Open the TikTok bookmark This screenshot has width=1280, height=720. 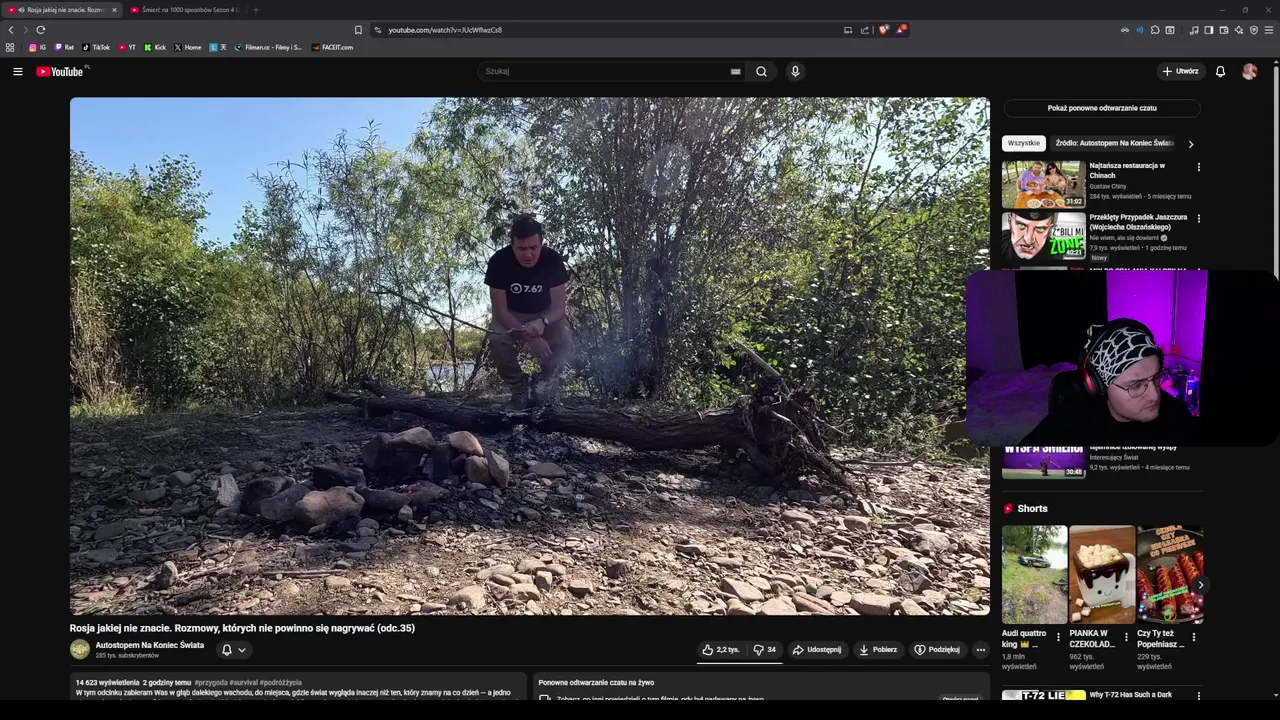pyautogui.click(x=96, y=47)
